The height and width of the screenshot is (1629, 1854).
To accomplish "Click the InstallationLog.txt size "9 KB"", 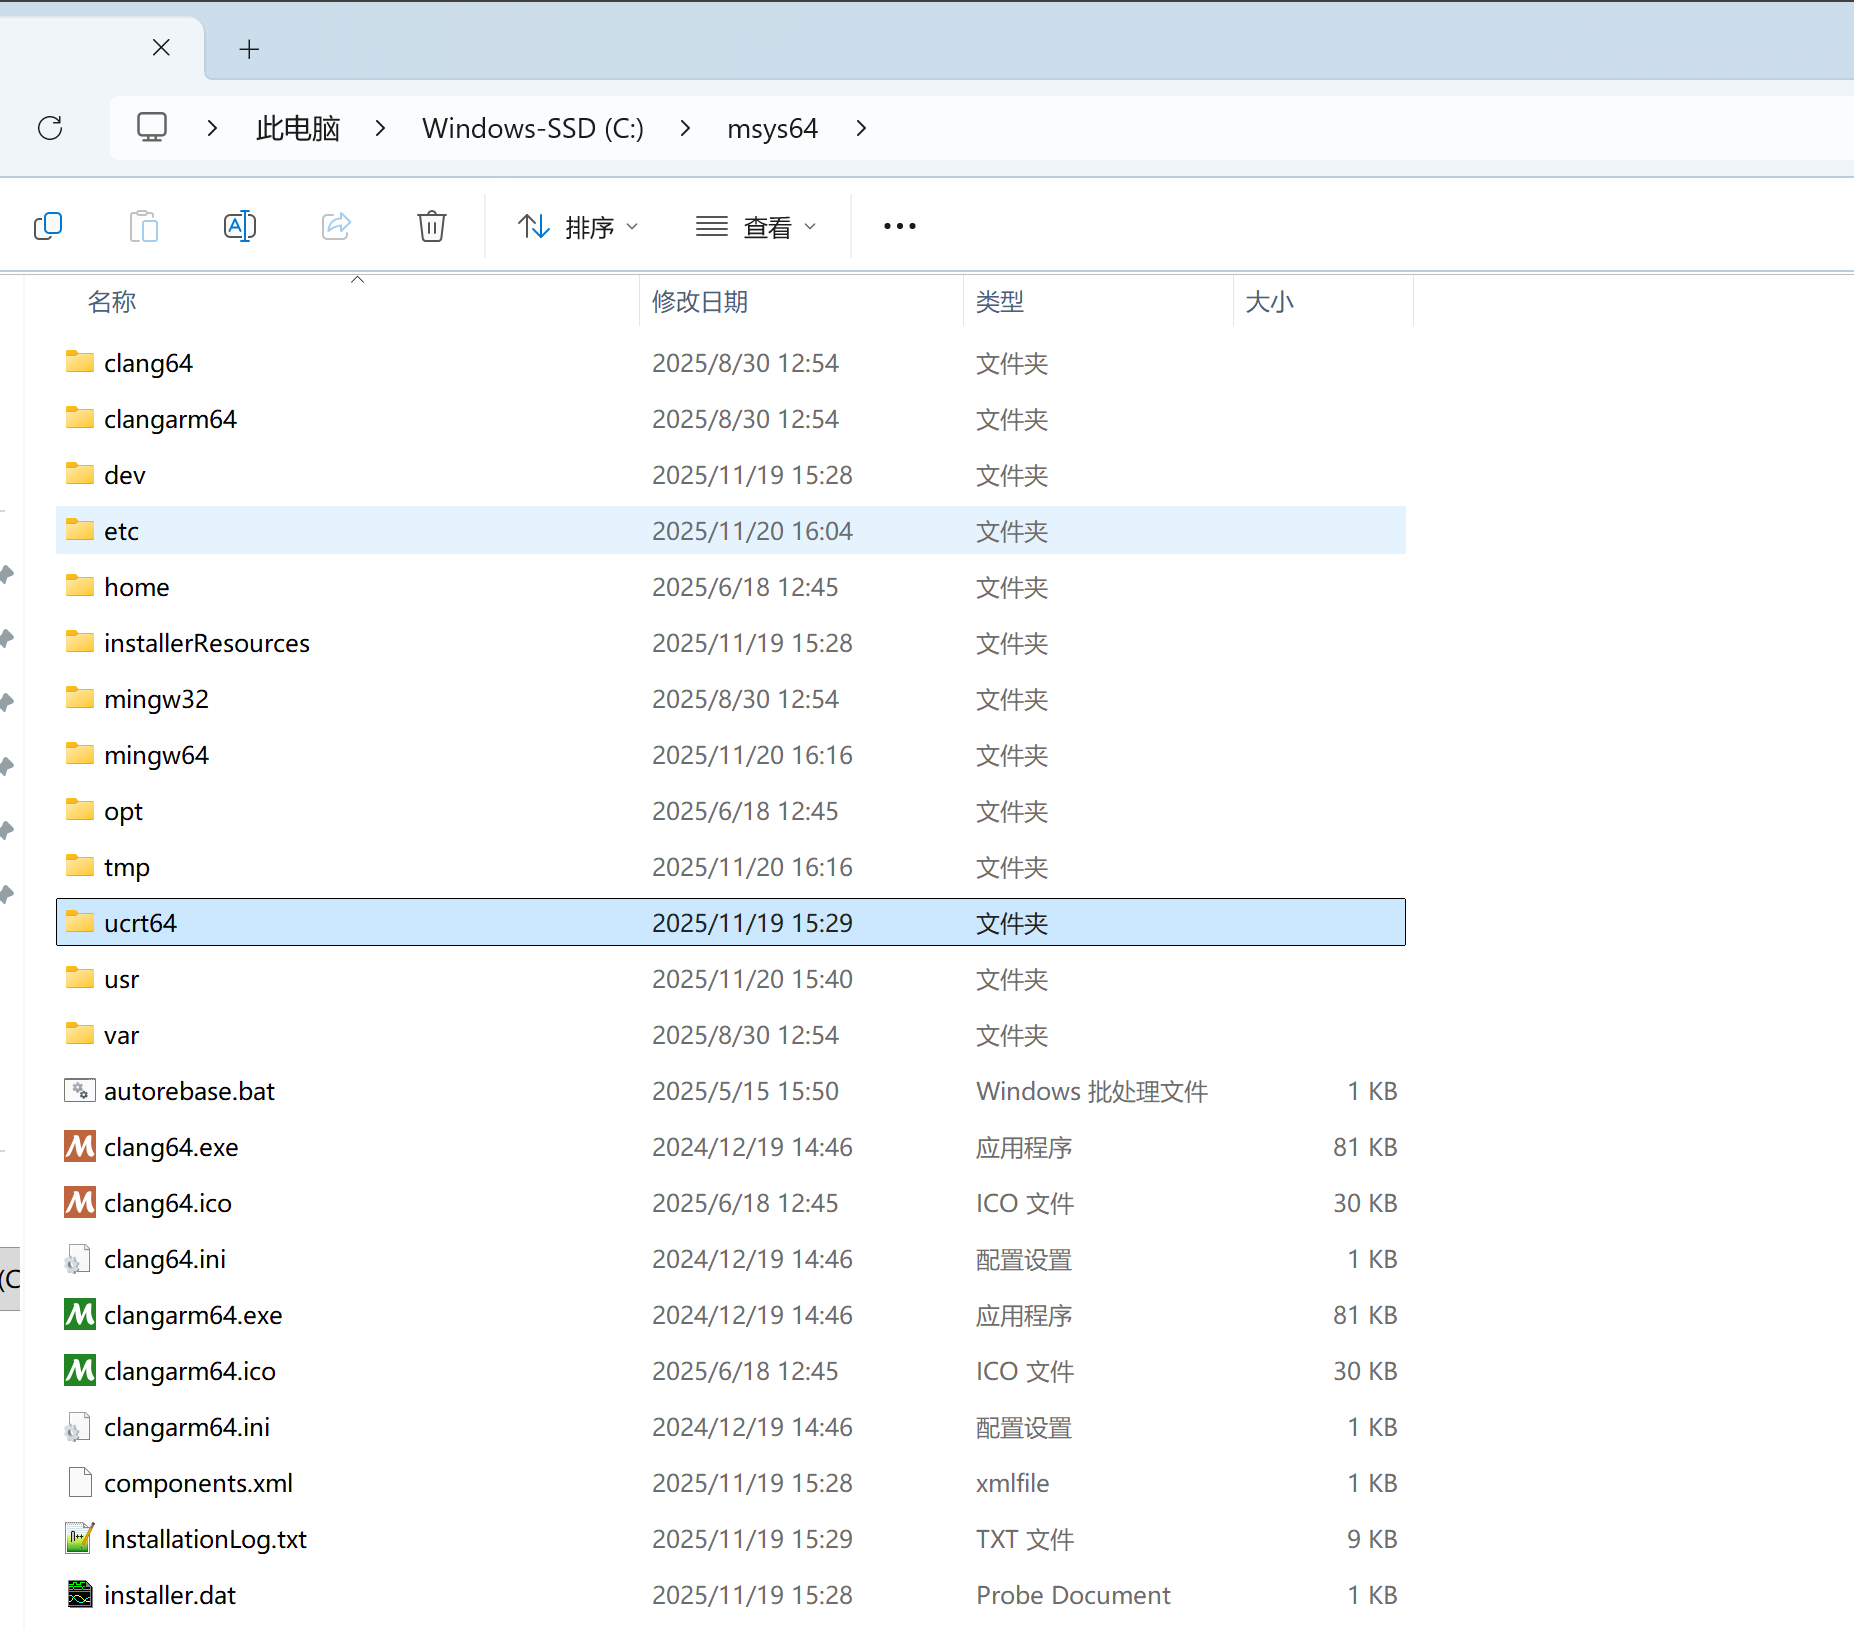I will pyautogui.click(x=1372, y=1539).
